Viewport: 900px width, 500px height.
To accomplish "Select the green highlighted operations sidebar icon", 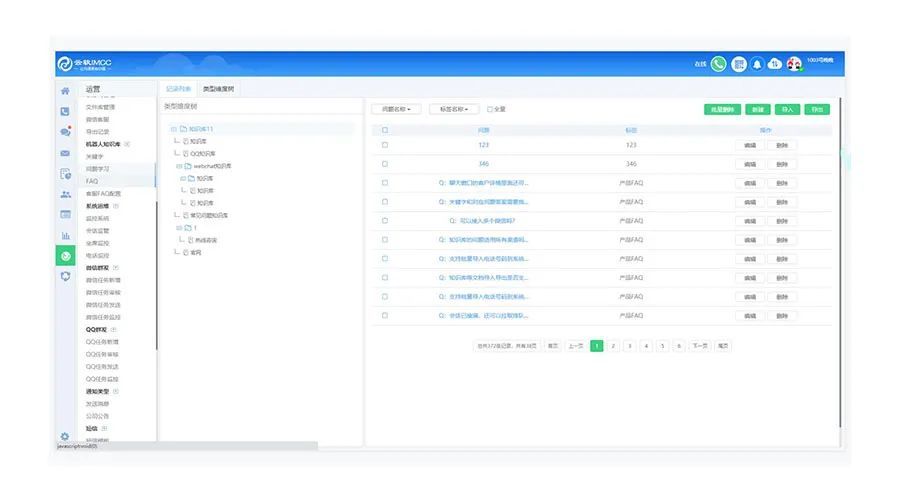I will [65, 256].
